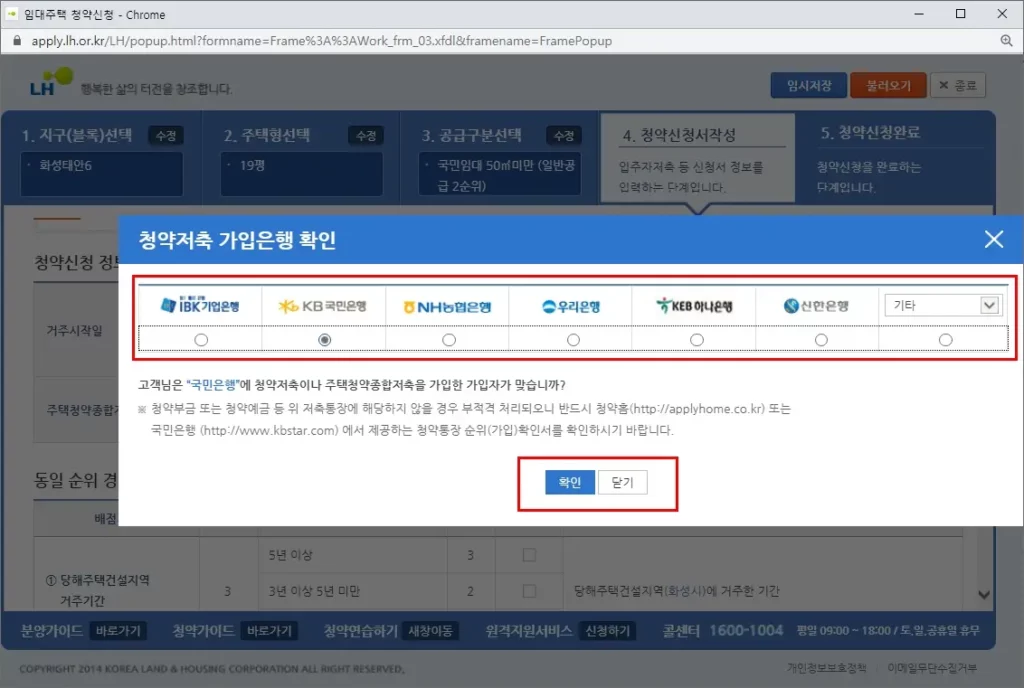Select the 신한은행 radio button

[x=821, y=340]
